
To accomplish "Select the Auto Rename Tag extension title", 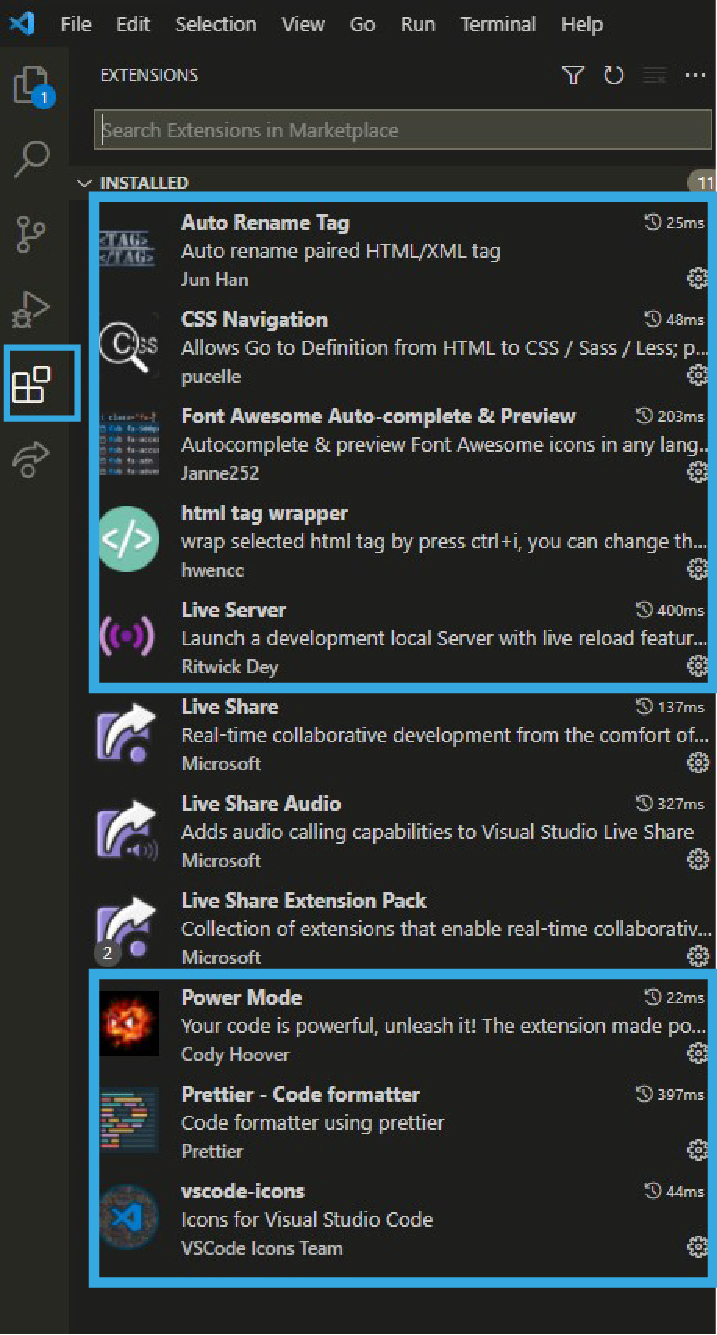I will coord(265,222).
